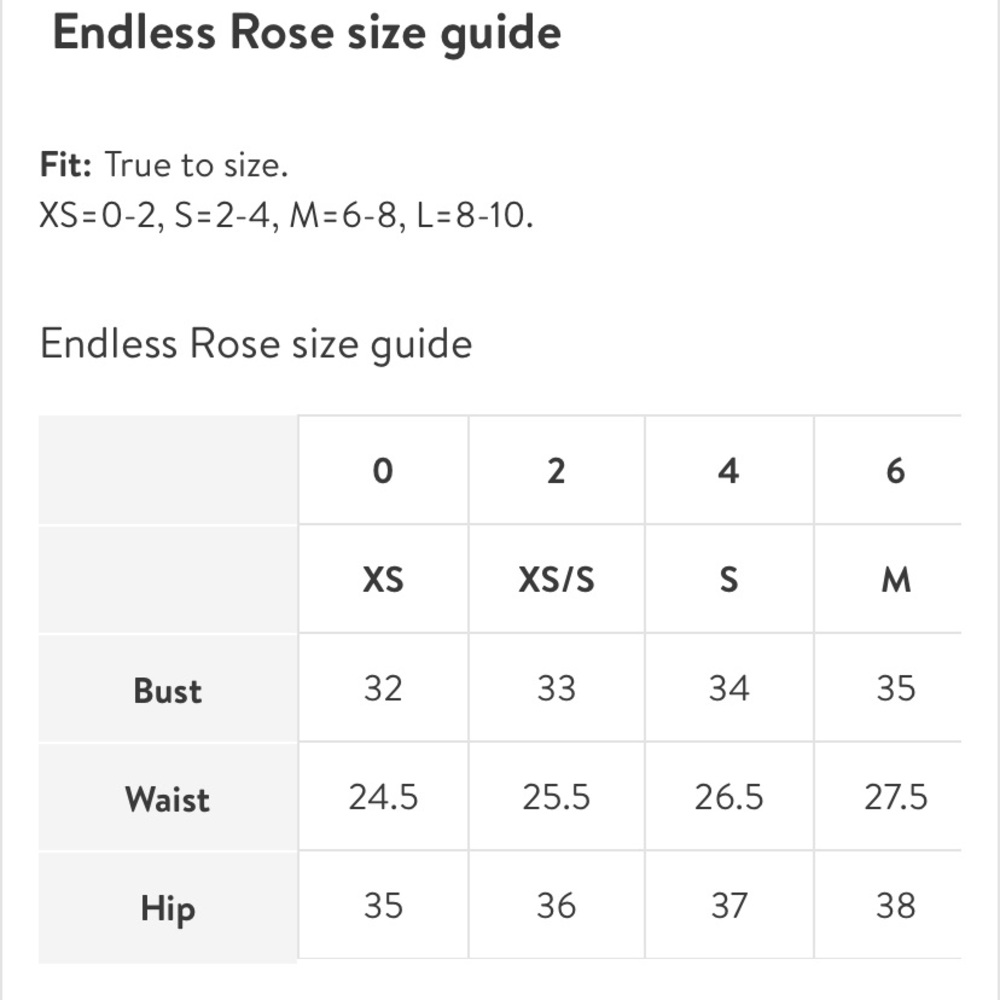This screenshot has height=1000, width=1000.
Task: Select the size 0 column header
Action: tap(383, 471)
